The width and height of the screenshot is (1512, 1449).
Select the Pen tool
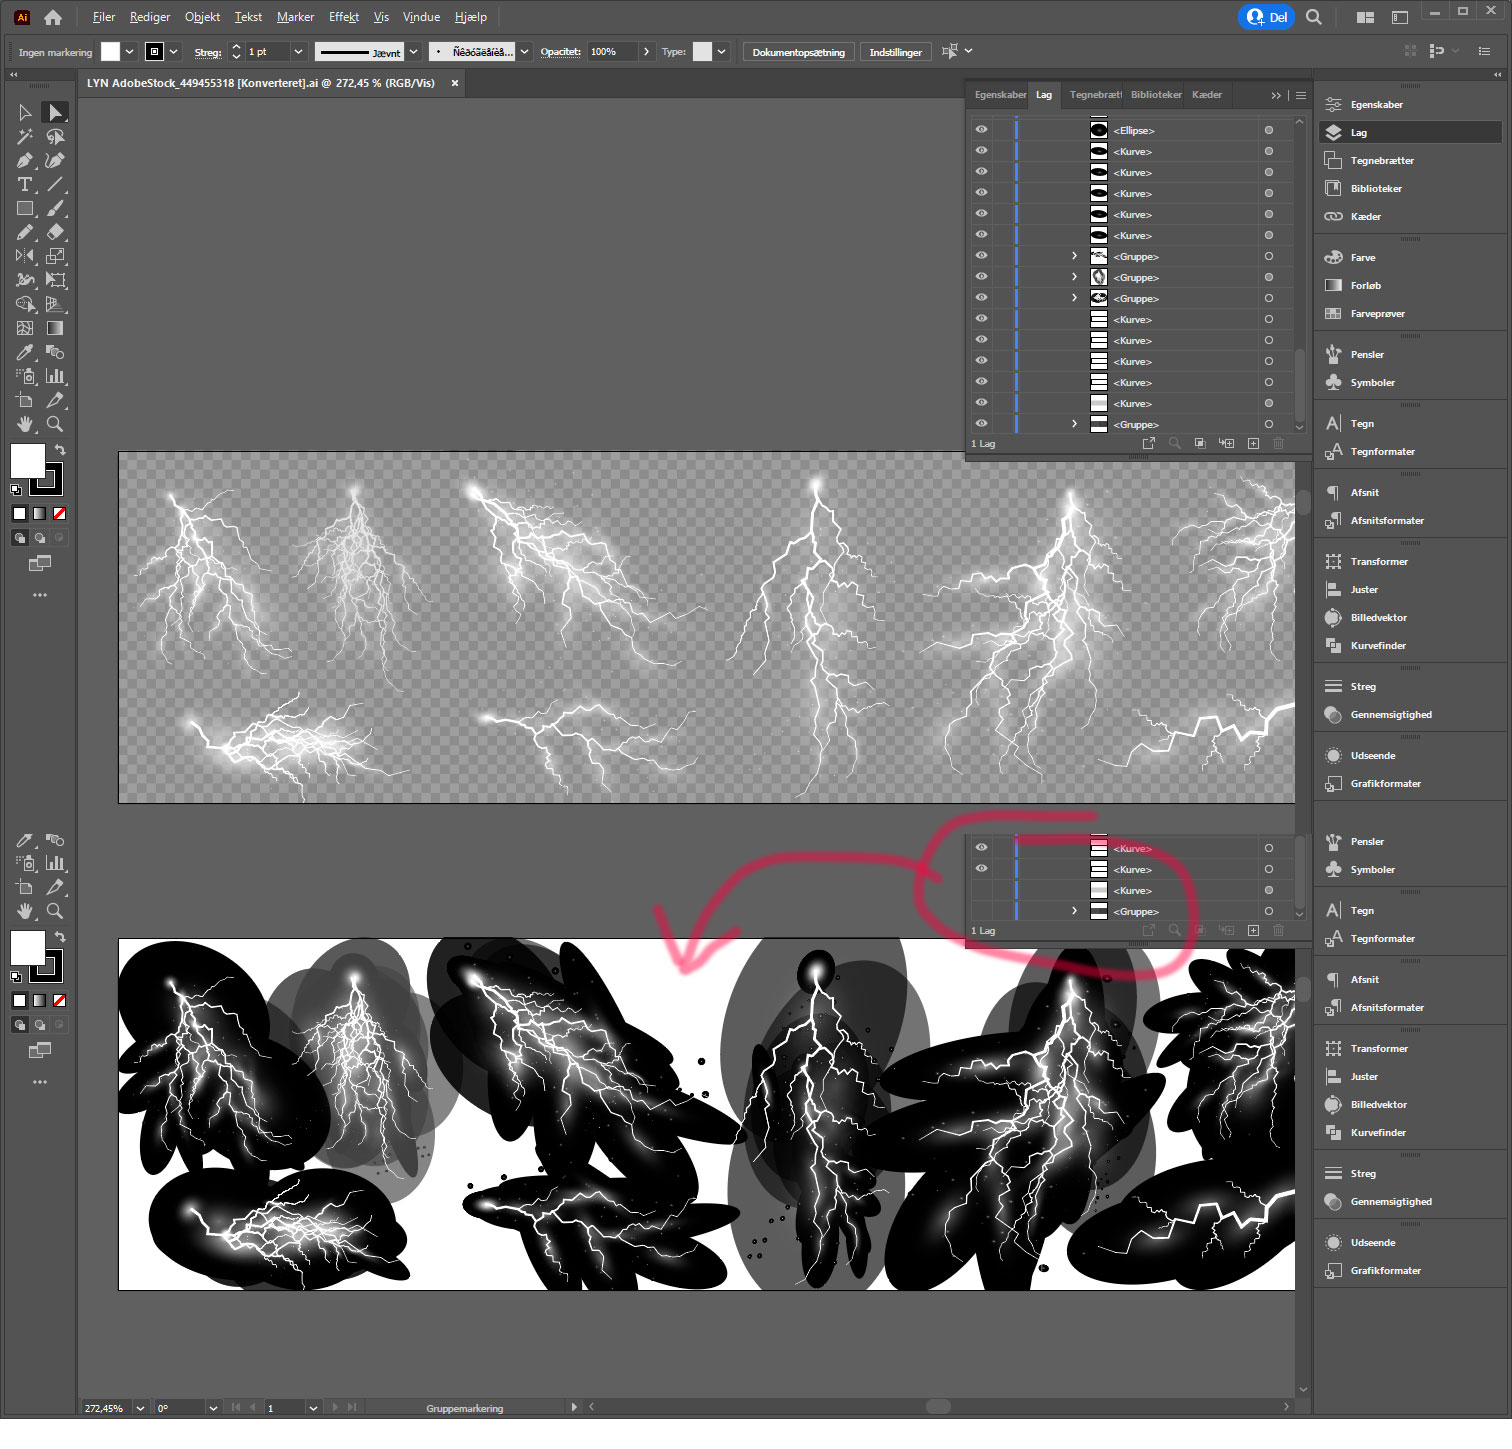25,161
